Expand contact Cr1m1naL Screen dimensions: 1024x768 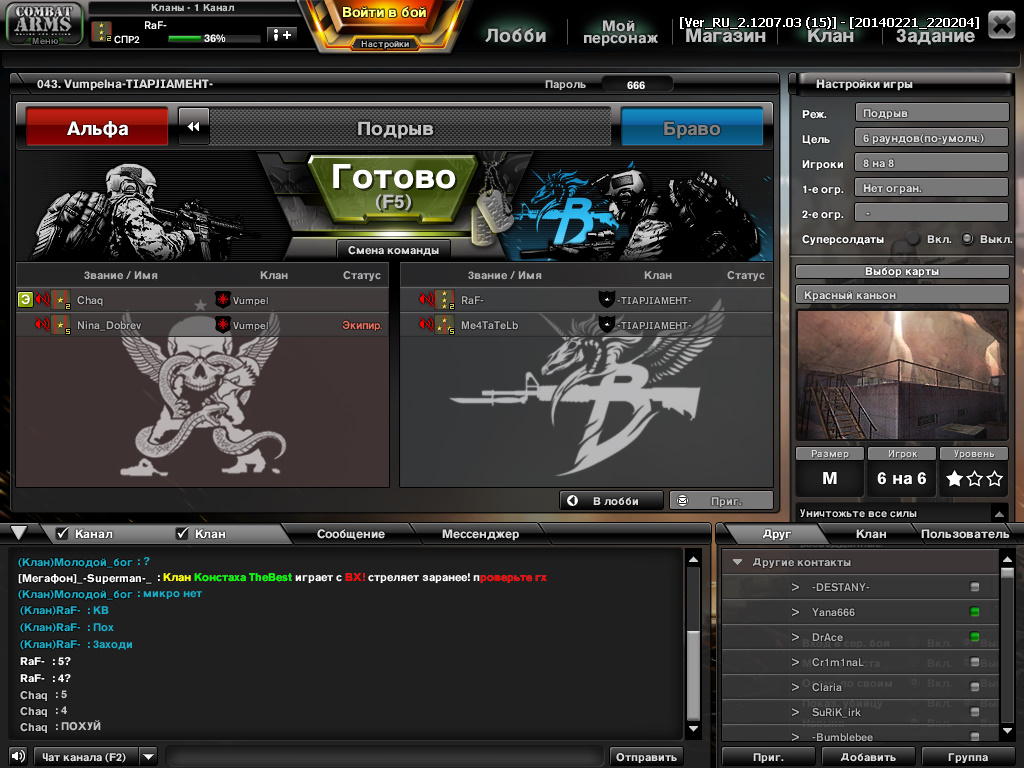tap(795, 662)
